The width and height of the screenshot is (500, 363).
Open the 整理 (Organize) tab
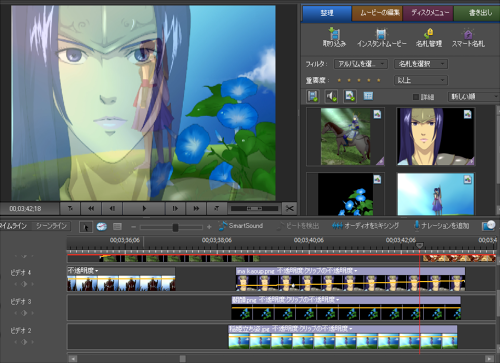point(327,13)
